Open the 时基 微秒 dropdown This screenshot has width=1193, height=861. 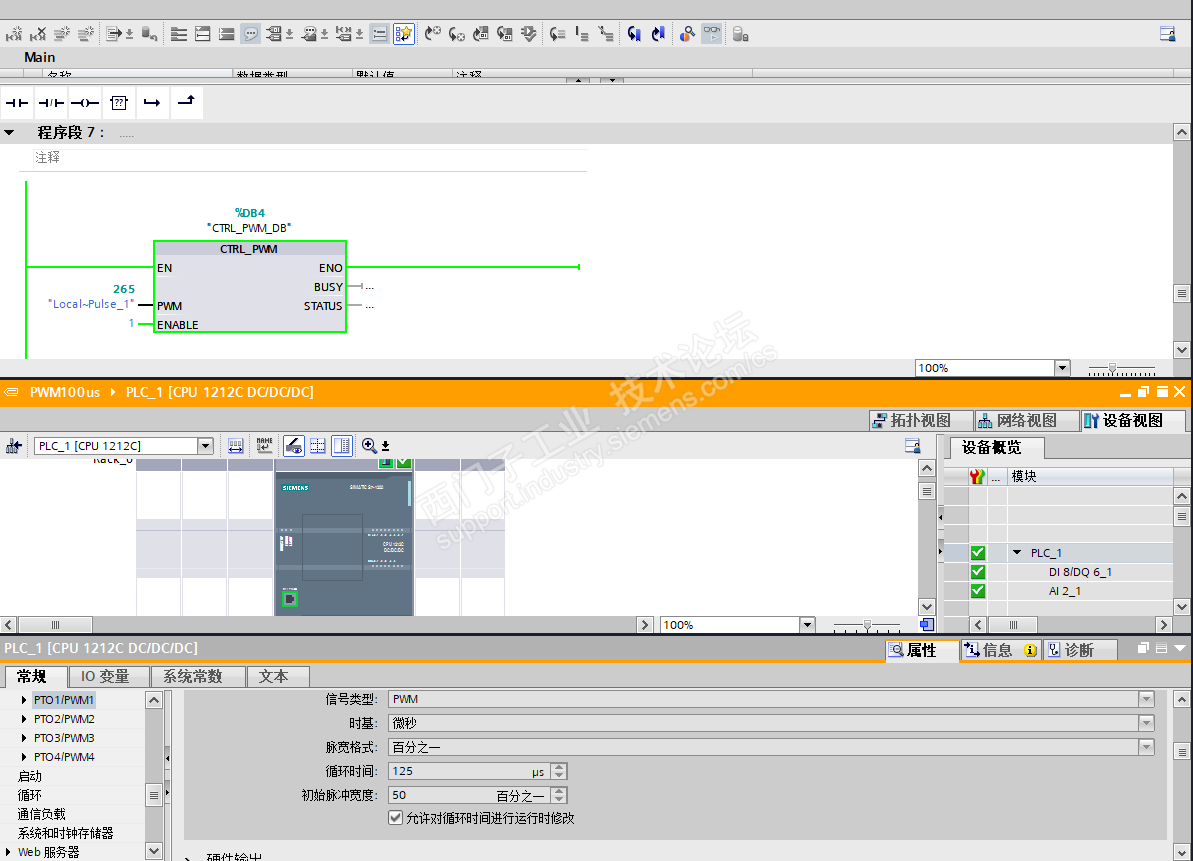pos(1146,723)
